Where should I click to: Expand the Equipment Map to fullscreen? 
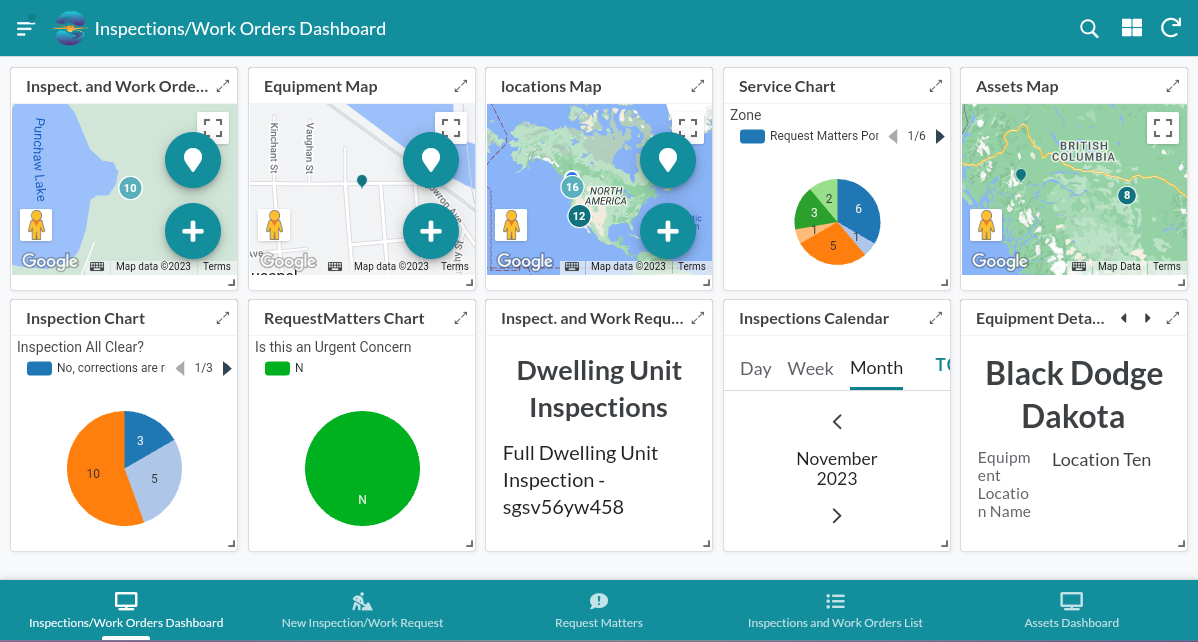pyautogui.click(x=450, y=127)
